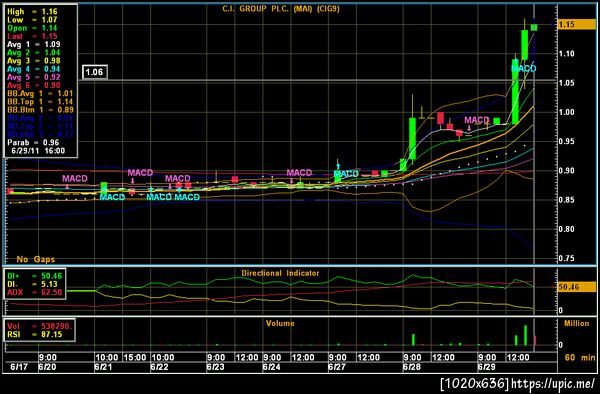The width and height of the screenshot is (600, 394).
Task: Select the Avg 5 = 0.92 legend row
Action: [x=34, y=77]
